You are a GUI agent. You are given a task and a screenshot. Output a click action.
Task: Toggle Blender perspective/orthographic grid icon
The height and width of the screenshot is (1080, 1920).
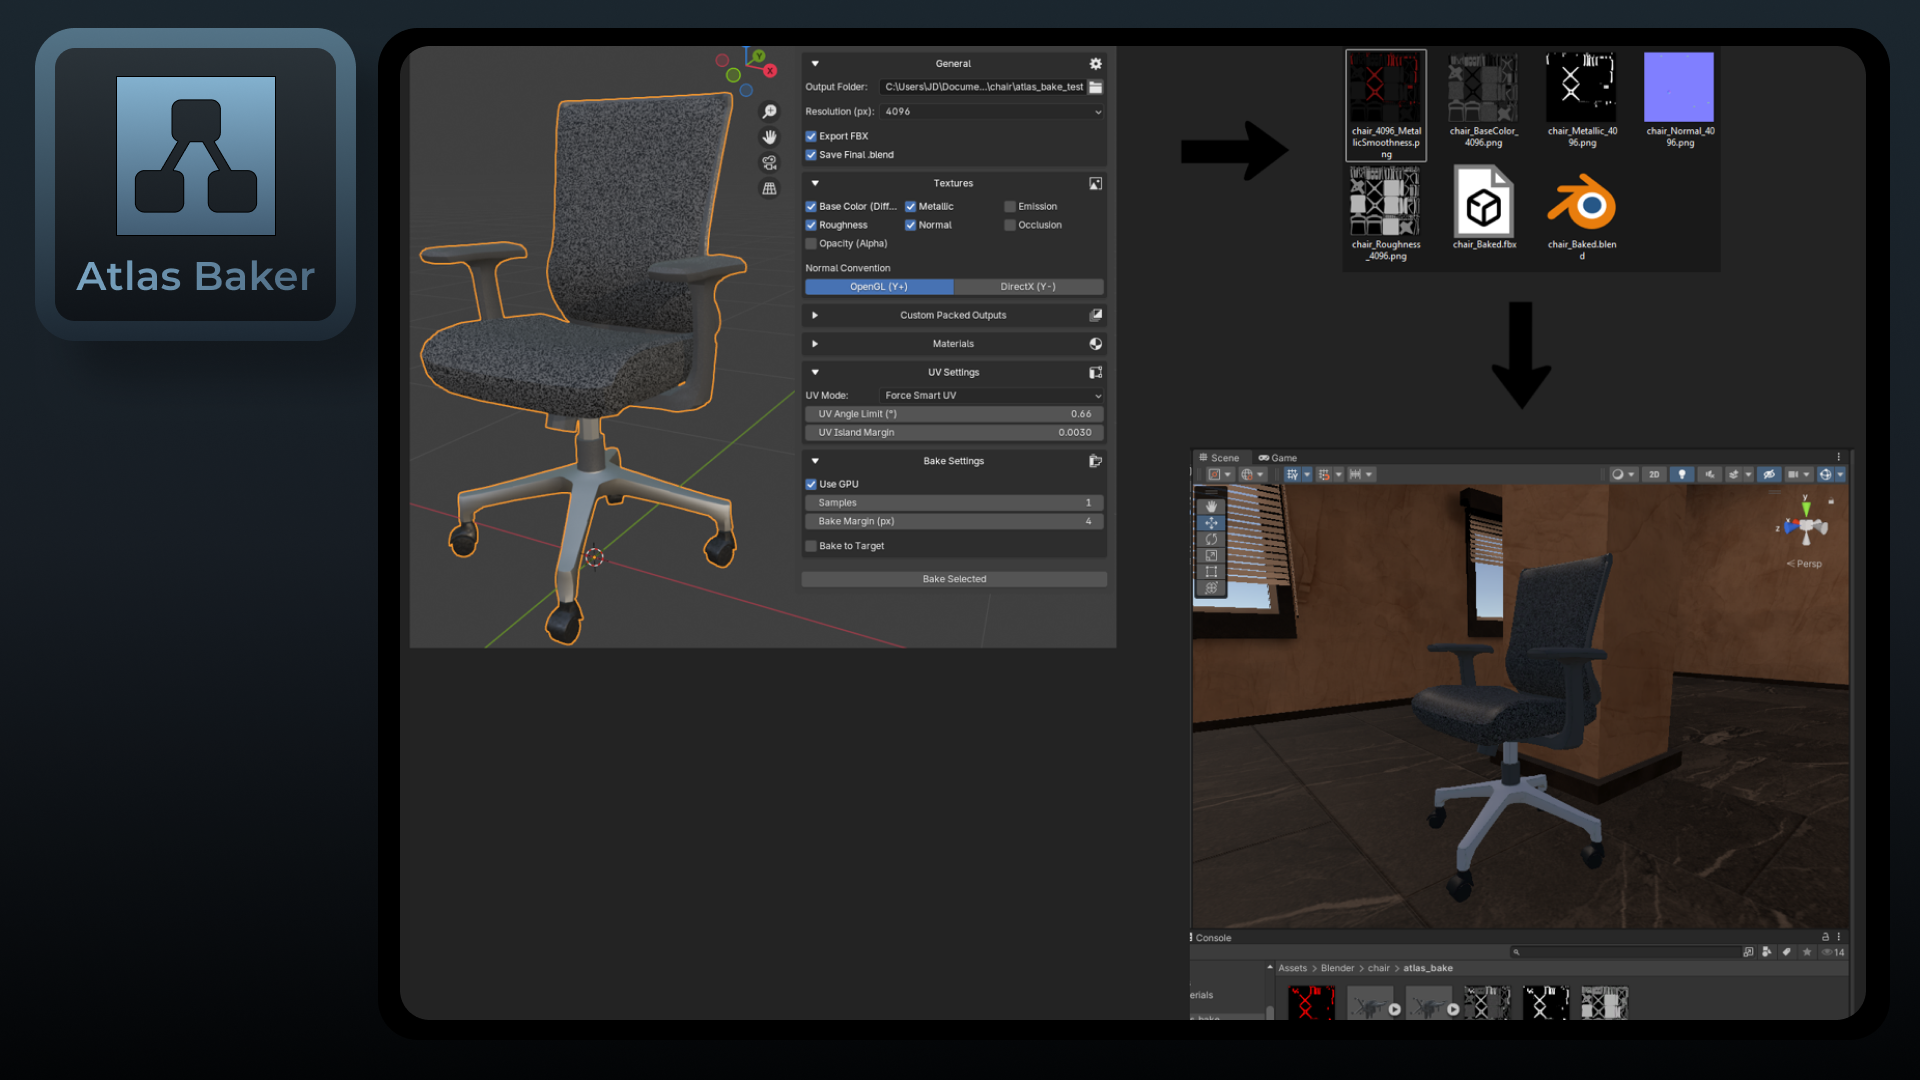point(769,188)
